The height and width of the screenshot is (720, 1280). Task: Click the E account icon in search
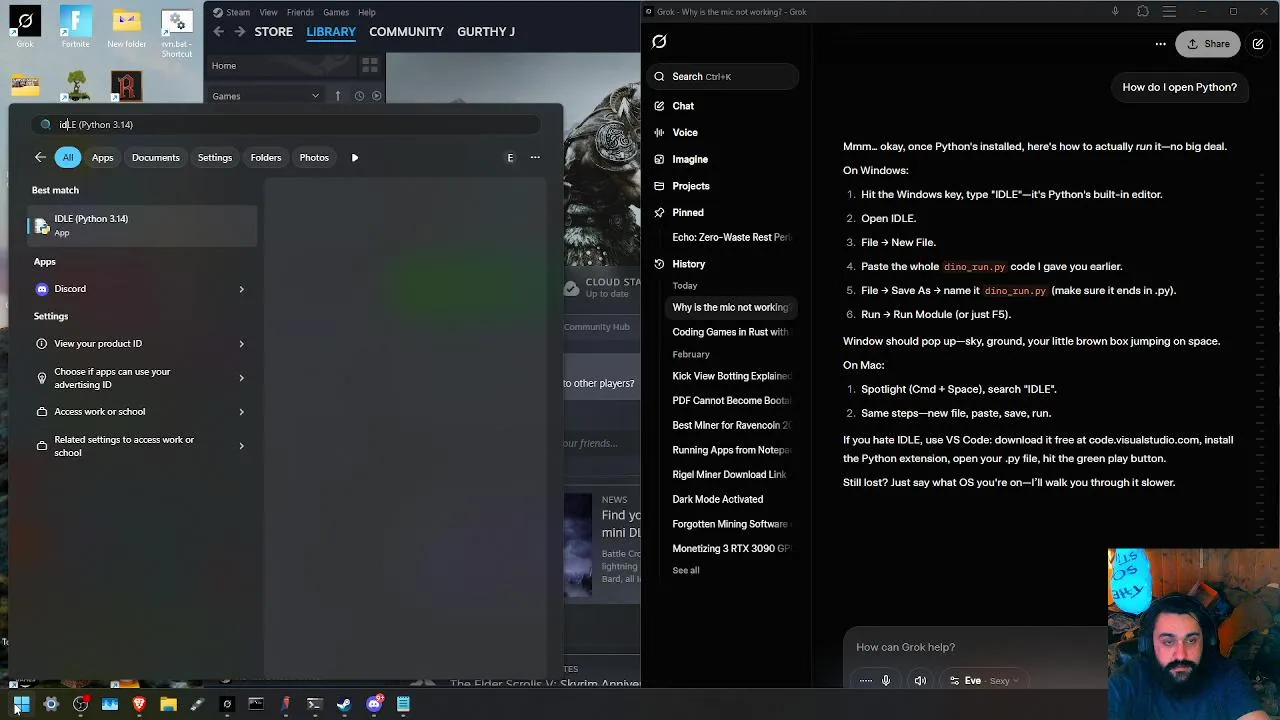pyautogui.click(x=510, y=157)
